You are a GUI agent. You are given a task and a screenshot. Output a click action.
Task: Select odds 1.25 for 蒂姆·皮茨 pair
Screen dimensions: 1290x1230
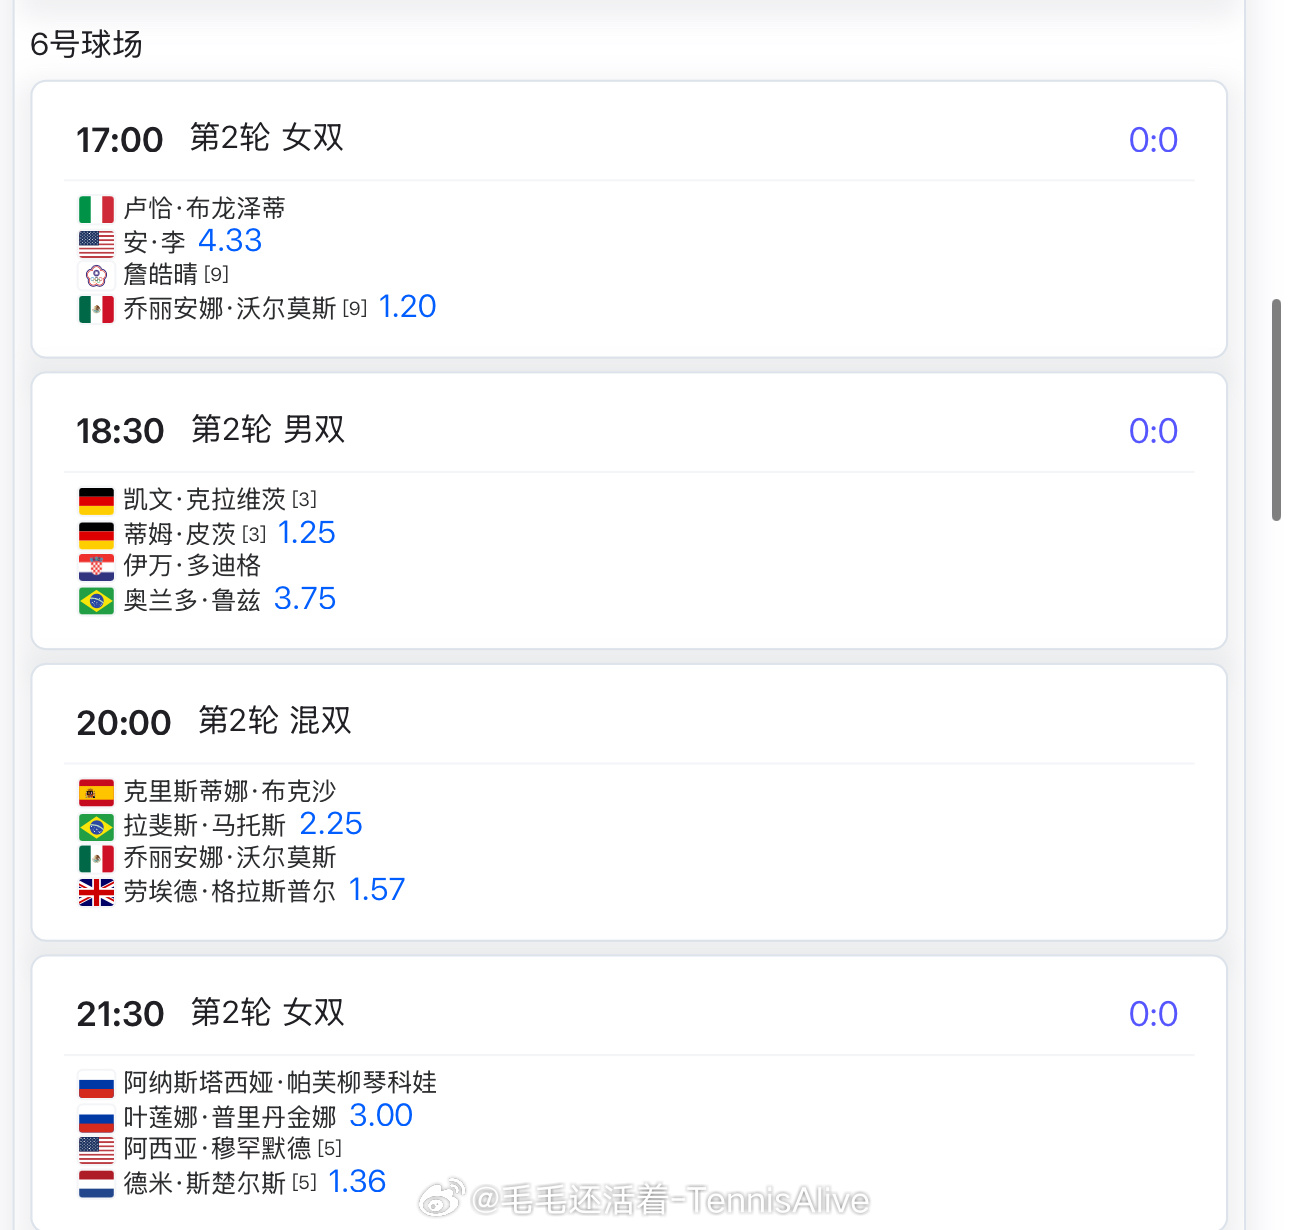point(306,533)
